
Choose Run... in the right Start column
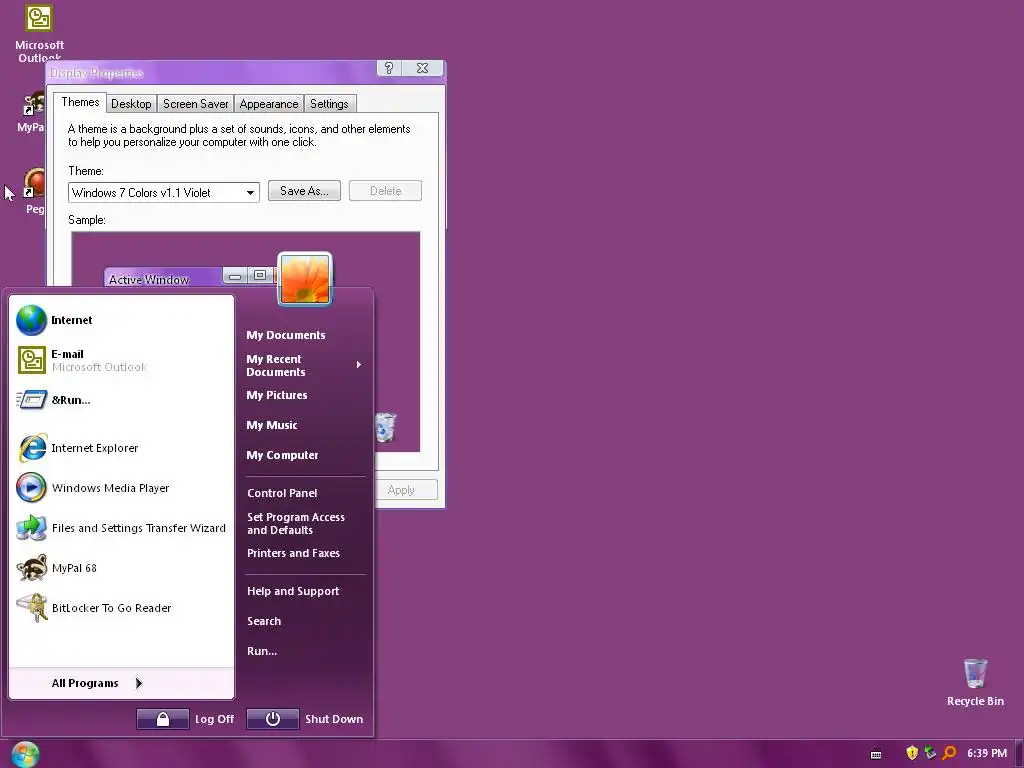pos(262,651)
